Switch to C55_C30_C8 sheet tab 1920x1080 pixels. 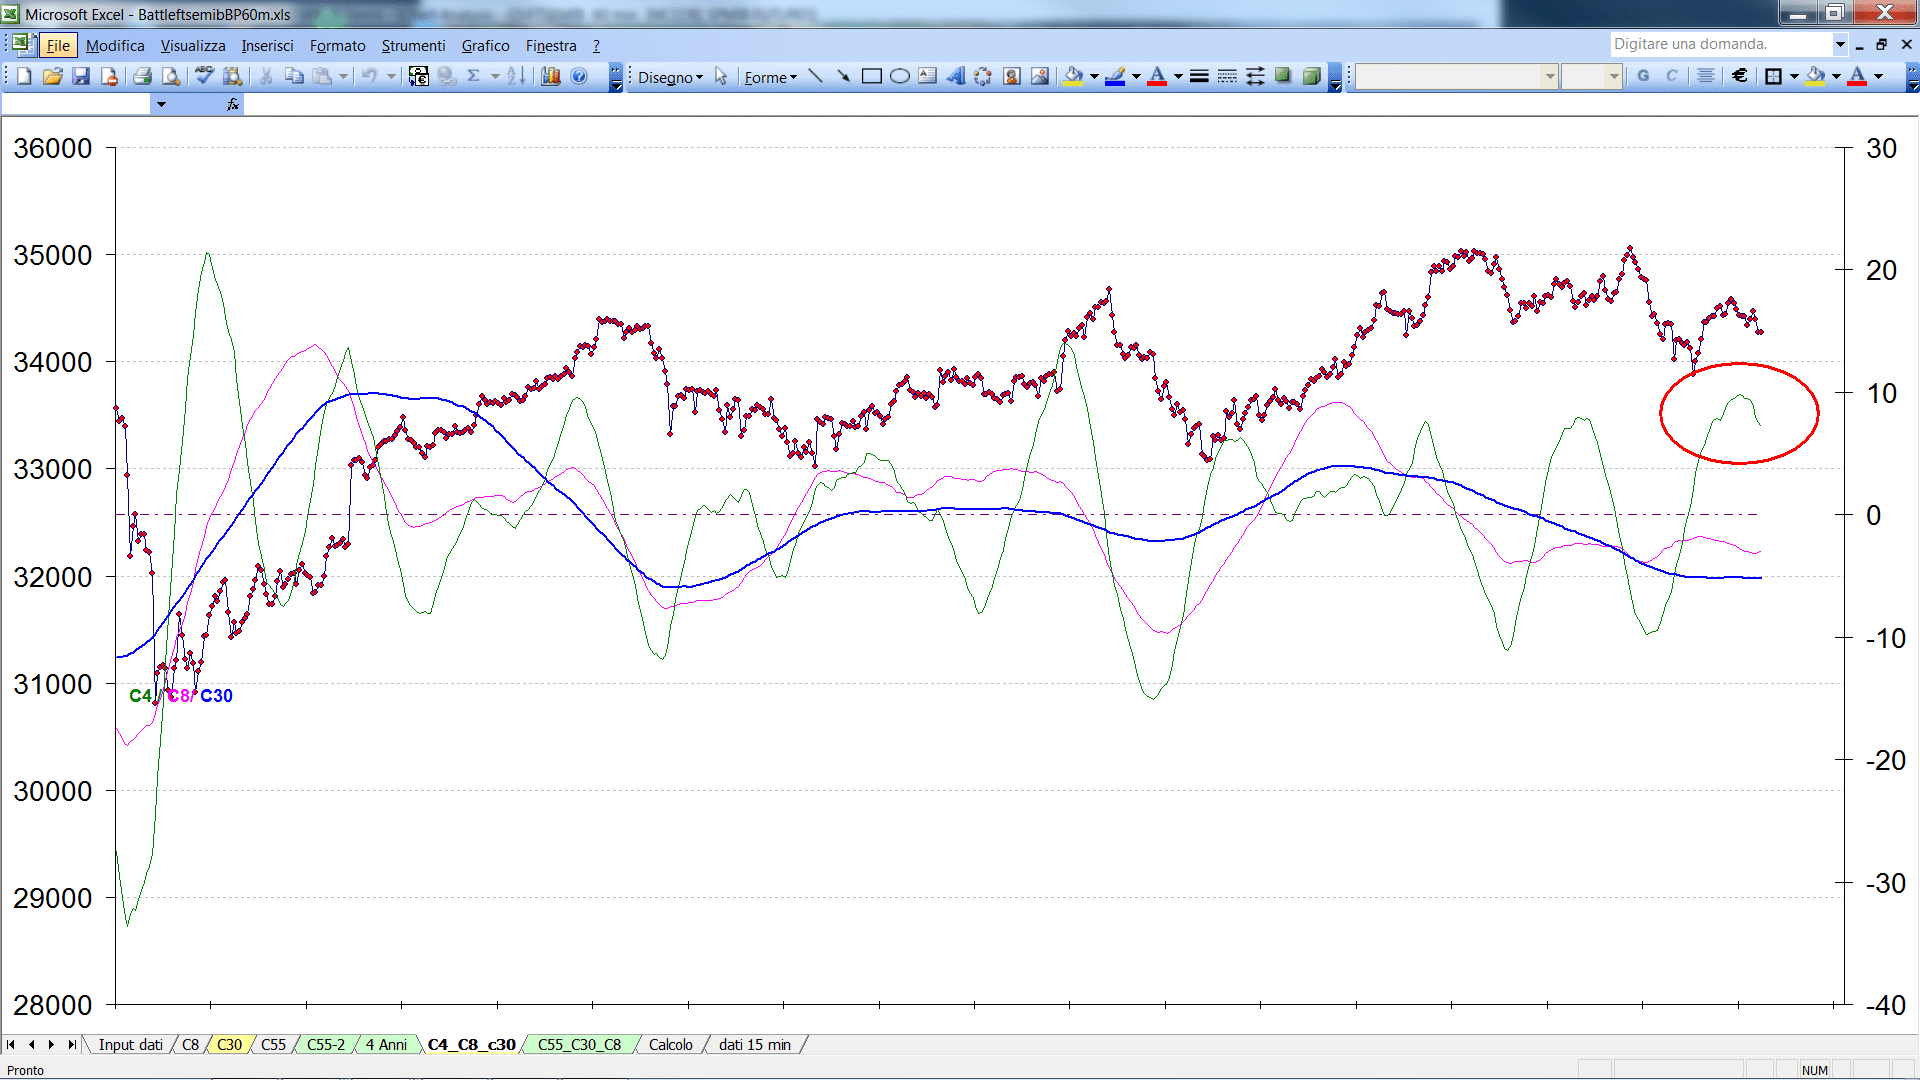[x=579, y=1044]
